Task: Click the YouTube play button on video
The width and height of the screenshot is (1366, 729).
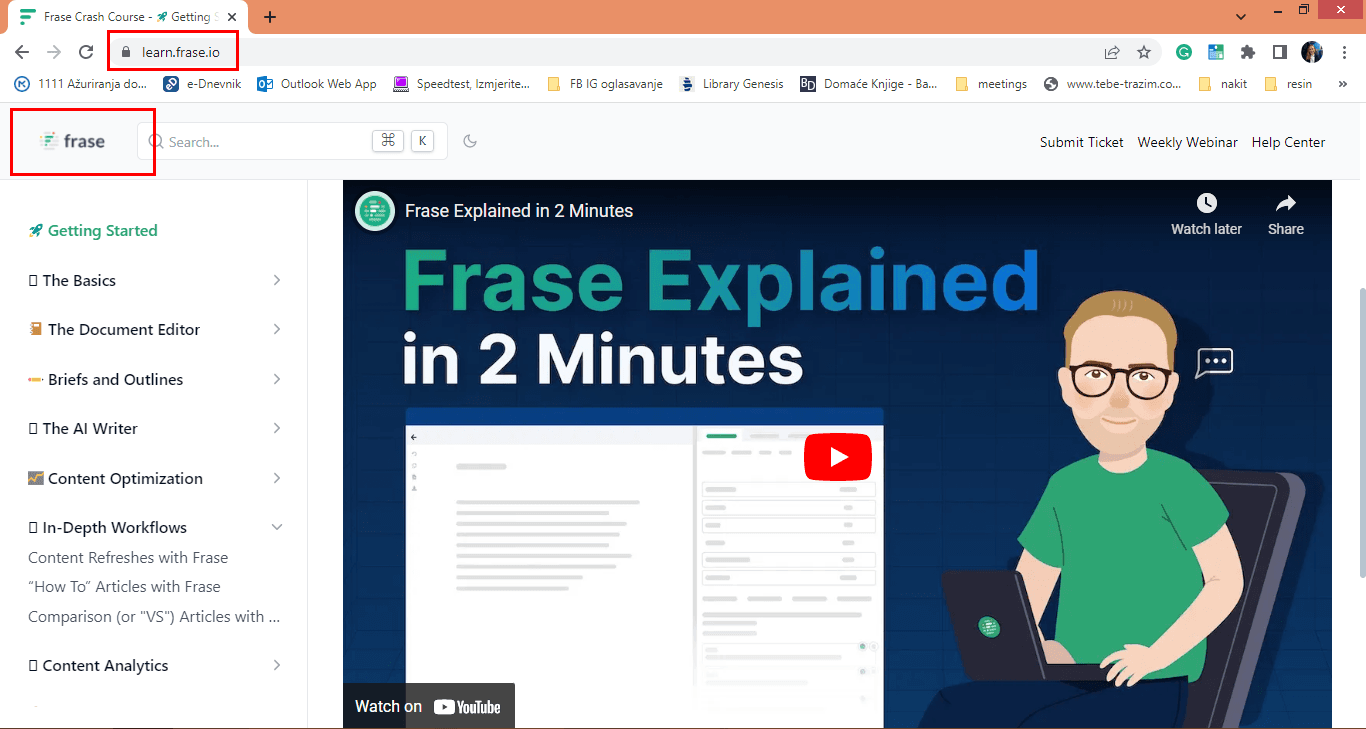Action: [x=837, y=457]
